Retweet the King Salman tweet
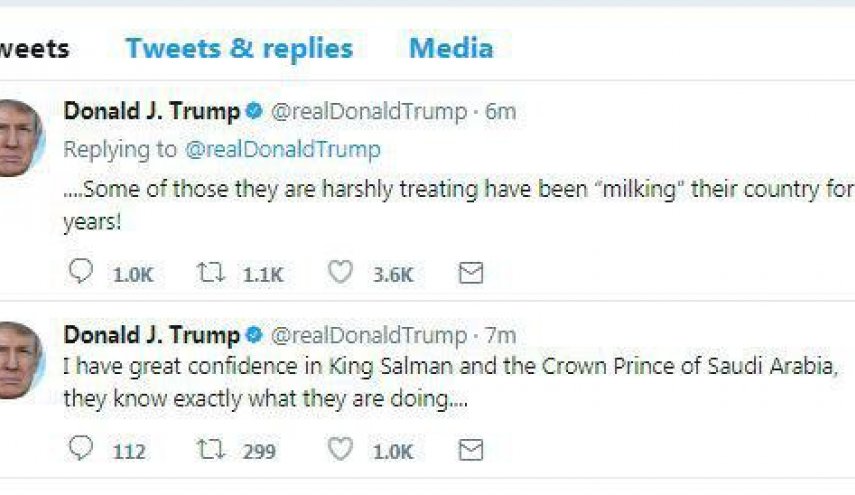Viewport: 855px width, 495px height. point(211,450)
